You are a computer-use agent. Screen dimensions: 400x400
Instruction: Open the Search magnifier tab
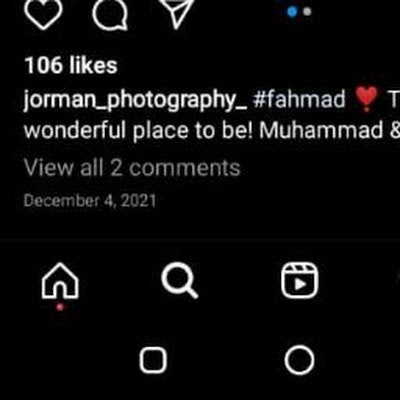pyautogui.click(x=179, y=280)
